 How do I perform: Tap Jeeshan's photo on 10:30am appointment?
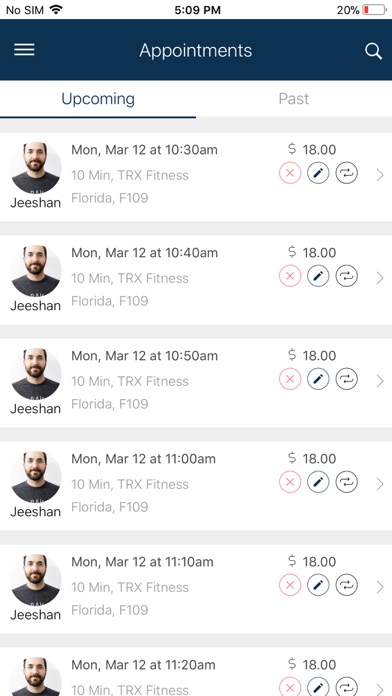(36, 168)
